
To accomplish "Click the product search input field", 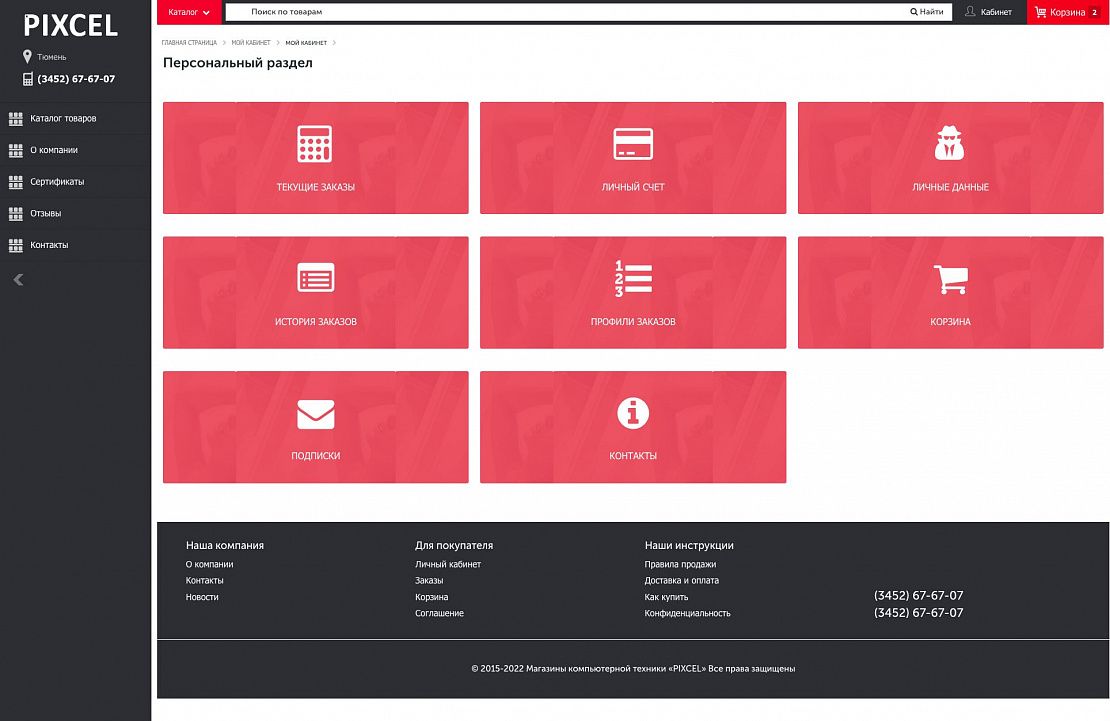I will [570, 12].
